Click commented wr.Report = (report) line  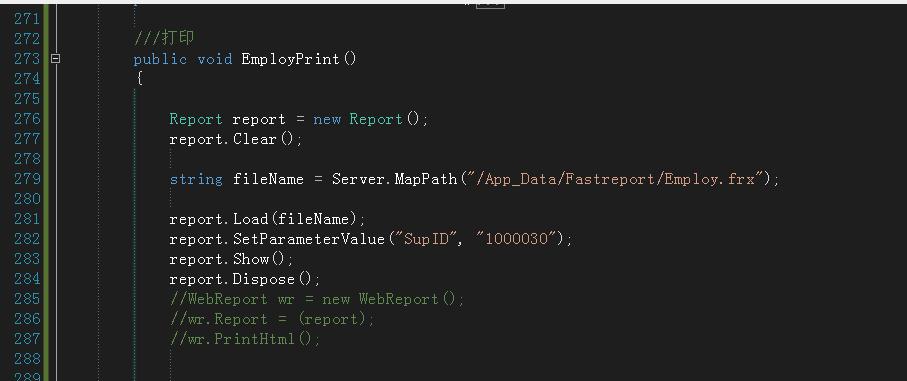click(x=272, y=319)
